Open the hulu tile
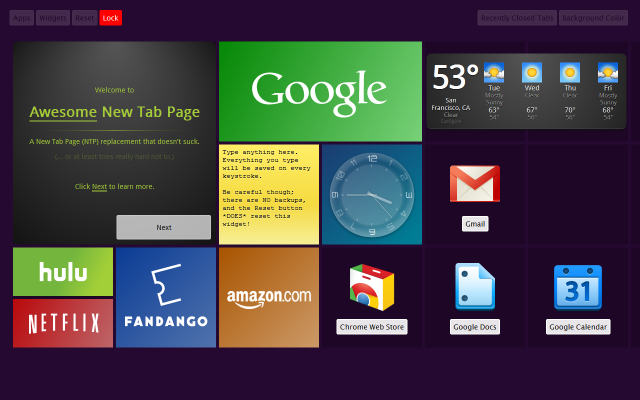 point(63,271)
